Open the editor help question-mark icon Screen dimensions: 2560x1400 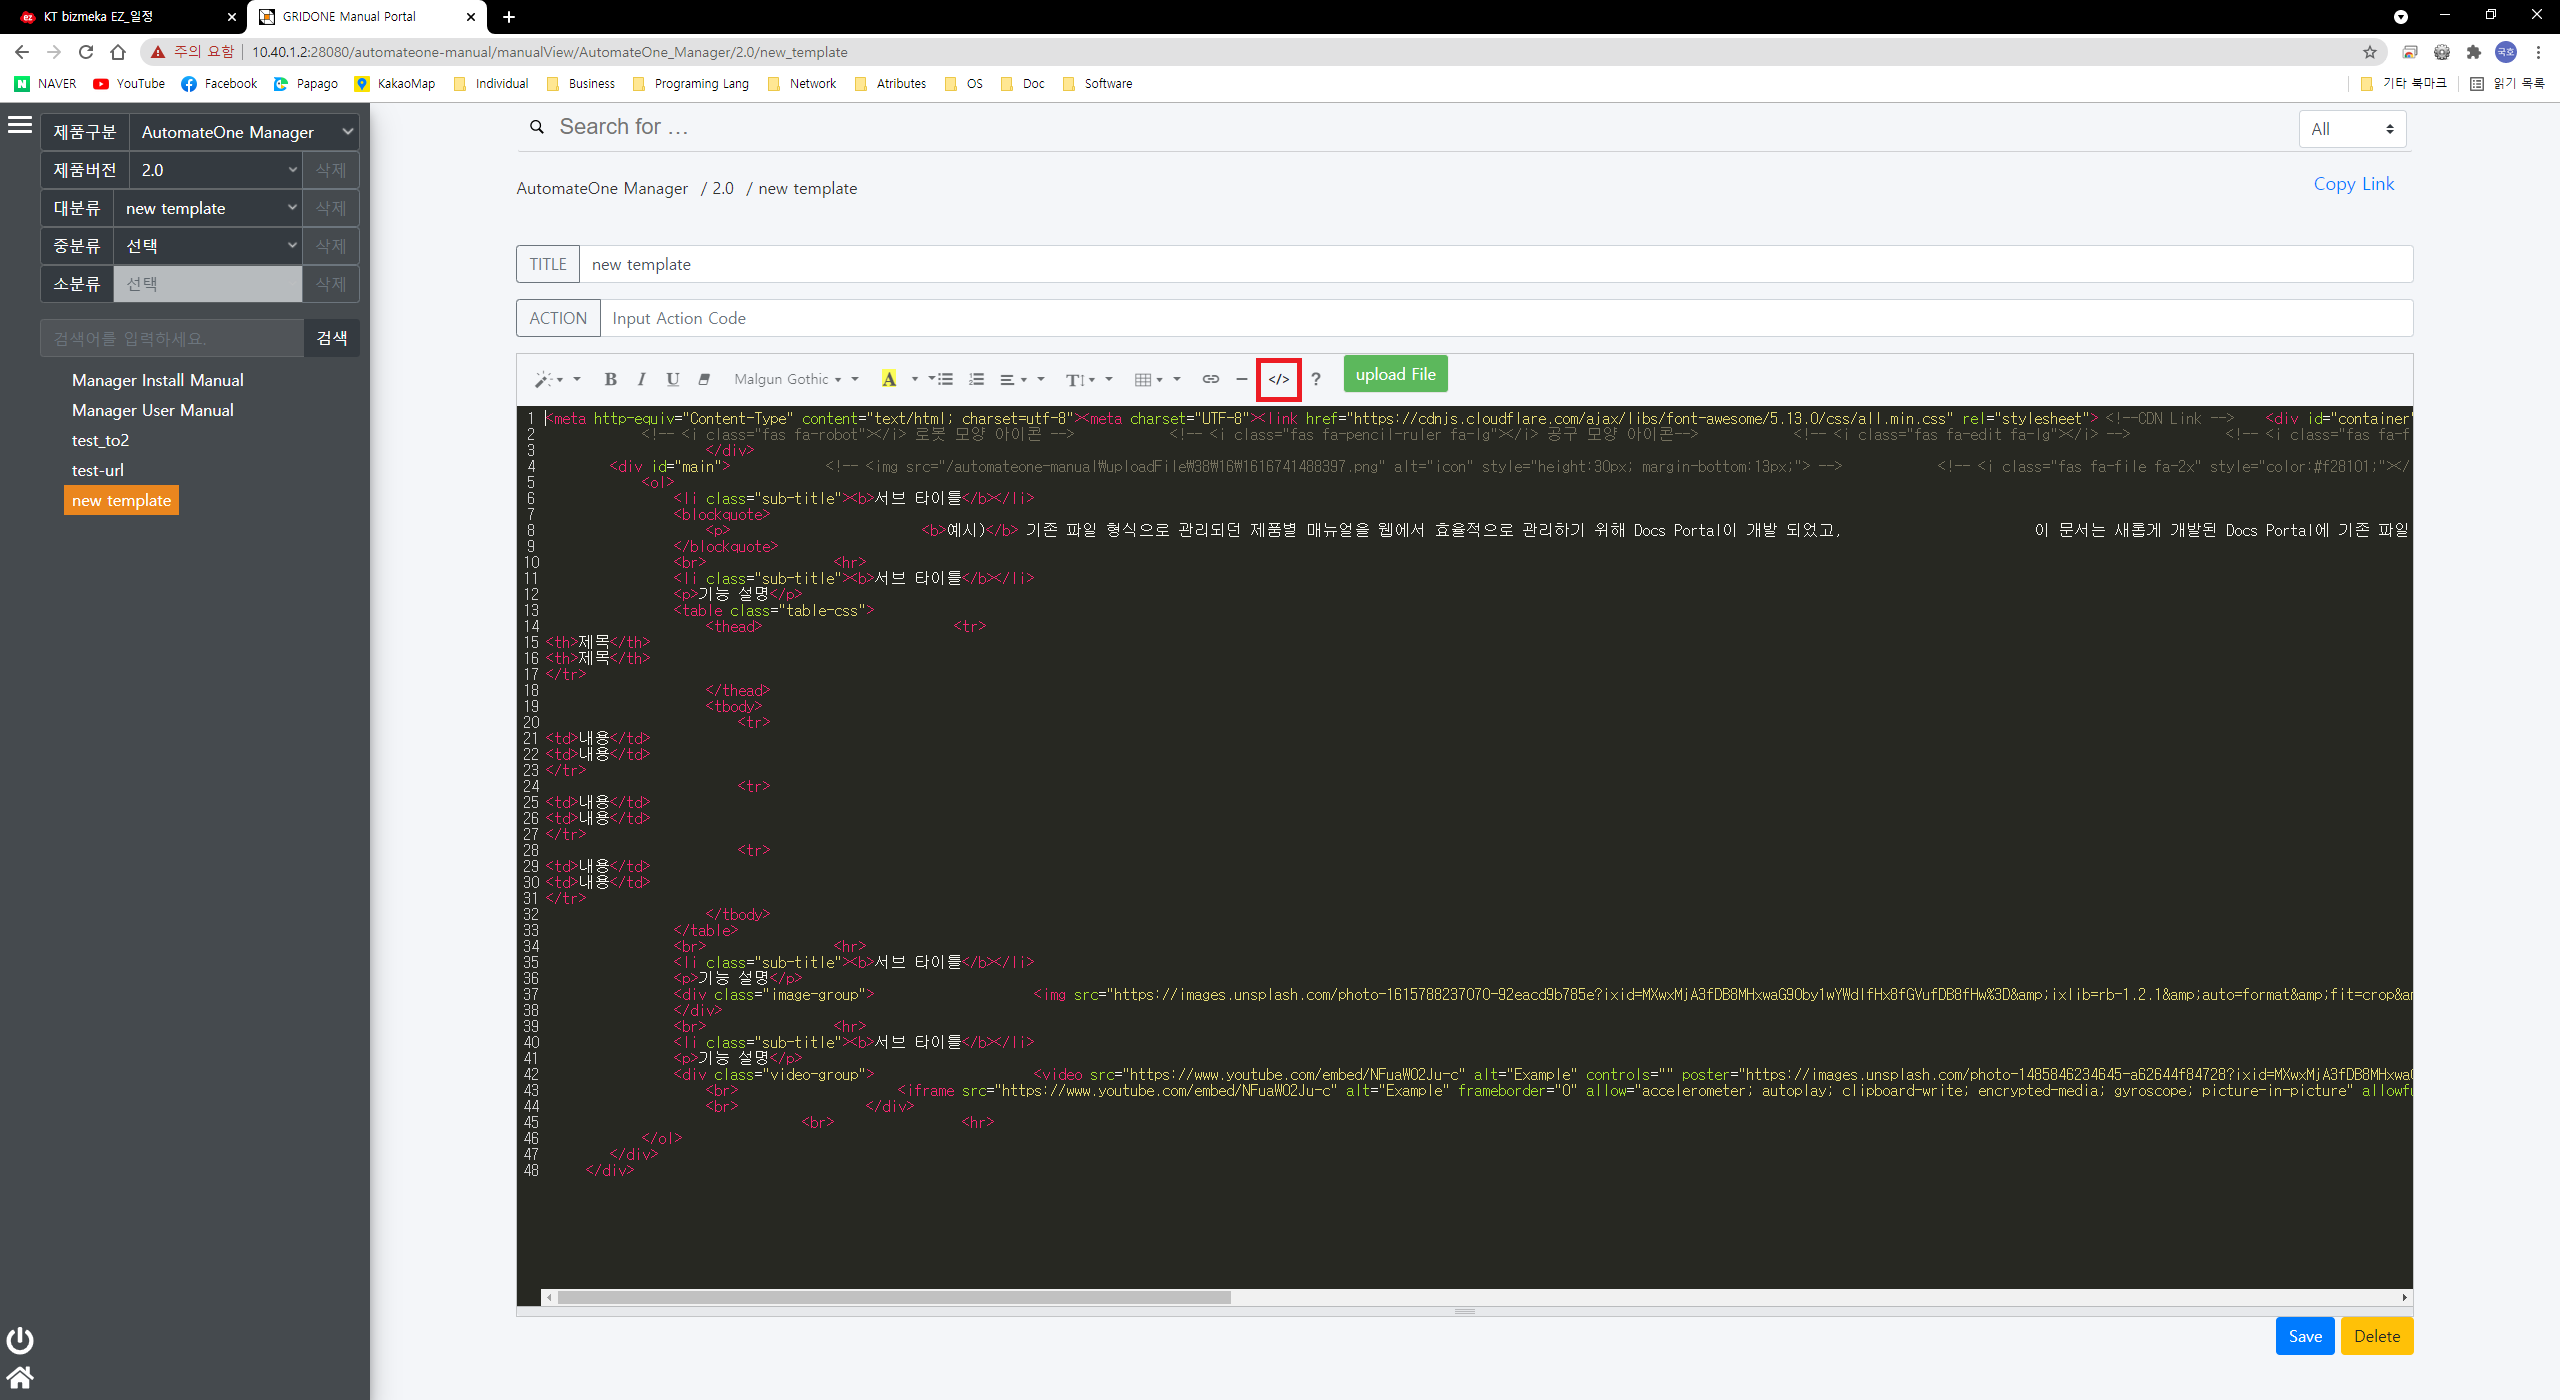pyautogui.click(x=1316, y=379)
